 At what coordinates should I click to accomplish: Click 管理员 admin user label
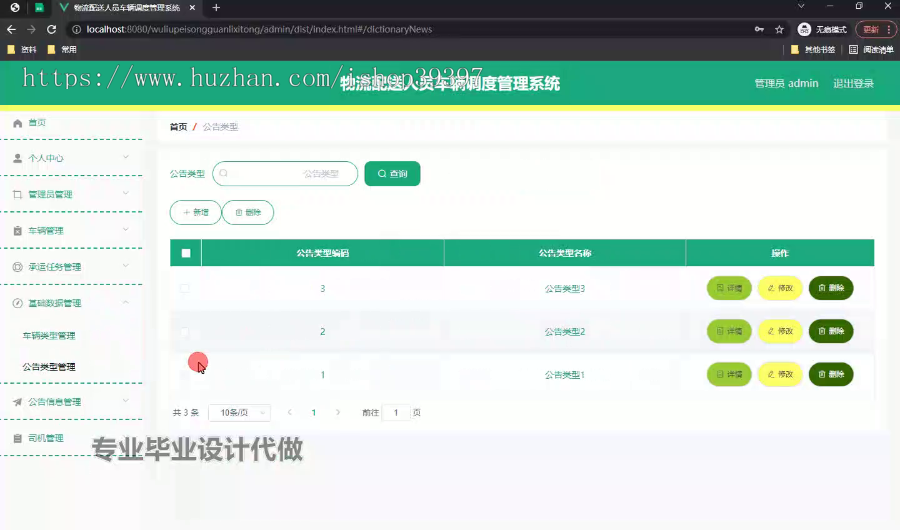pos(786,84)
